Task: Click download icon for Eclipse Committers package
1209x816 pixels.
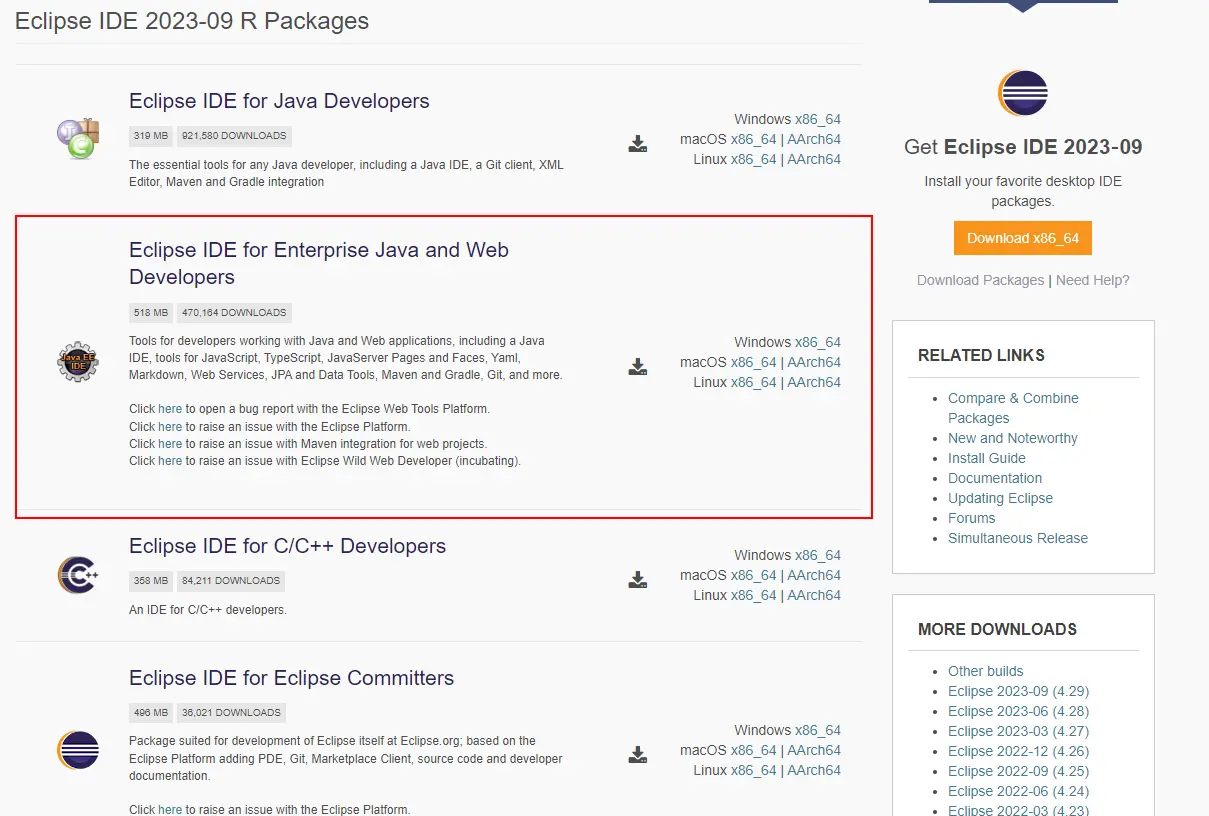Action: tap(638, 754)
